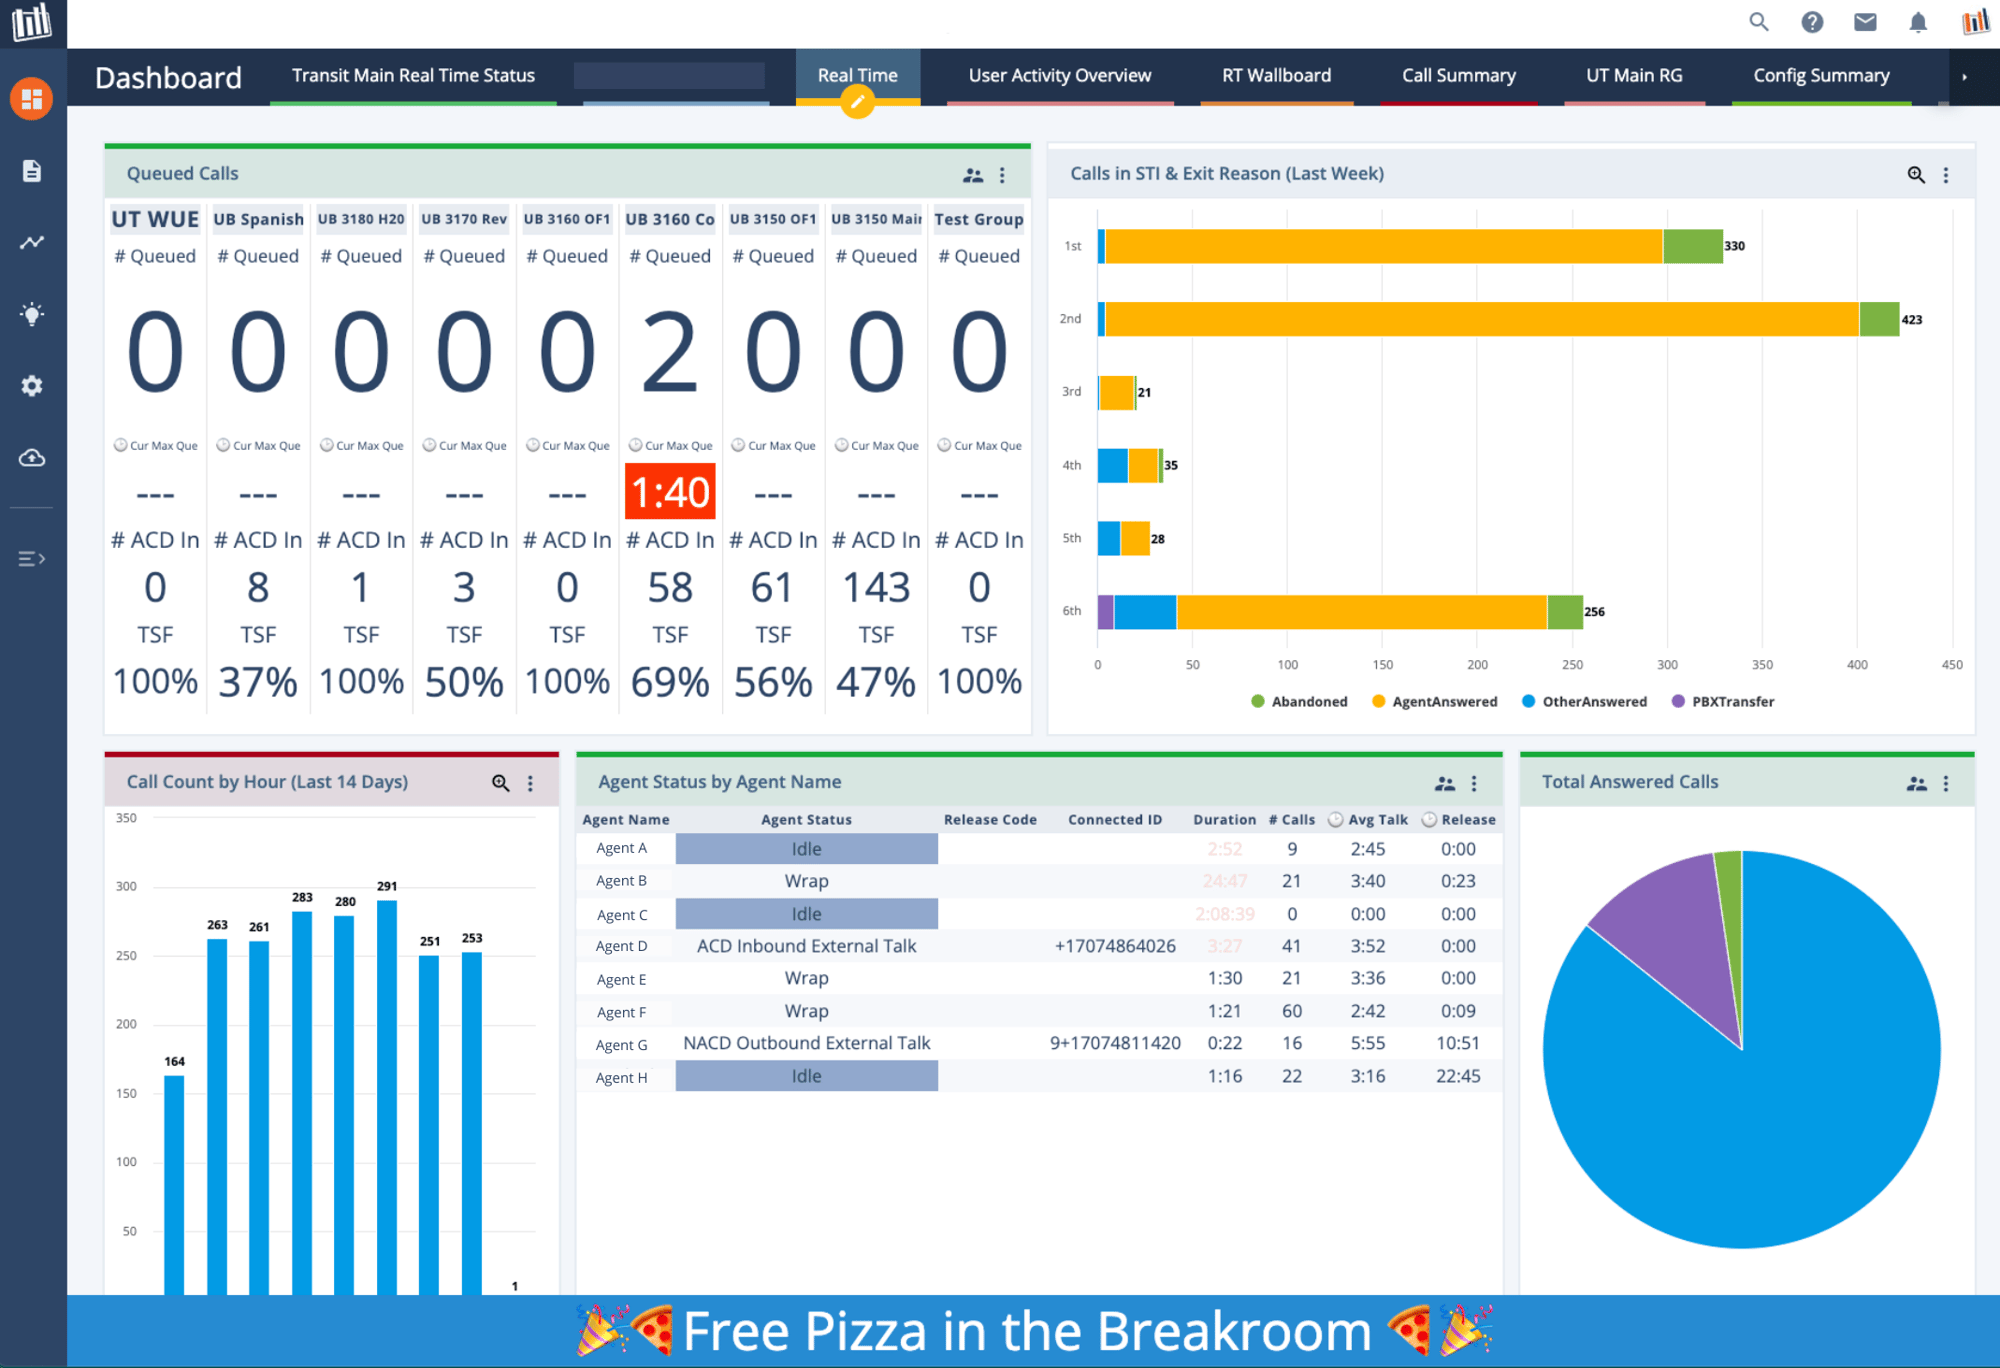2000x1368 pixels.
Task: Click Agent G's NACD Outbound External Talk status
Action: pos(806,1043)
